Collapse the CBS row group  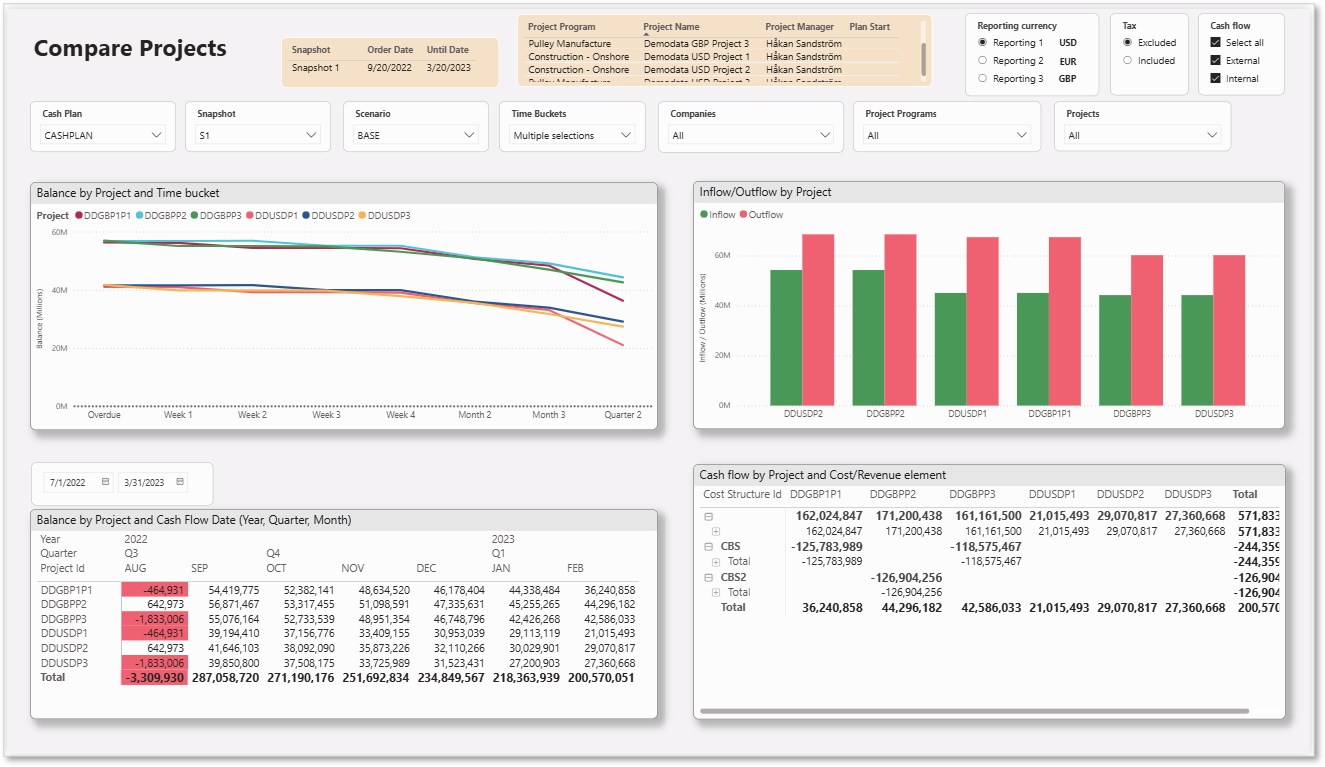[x=709, y=547]
